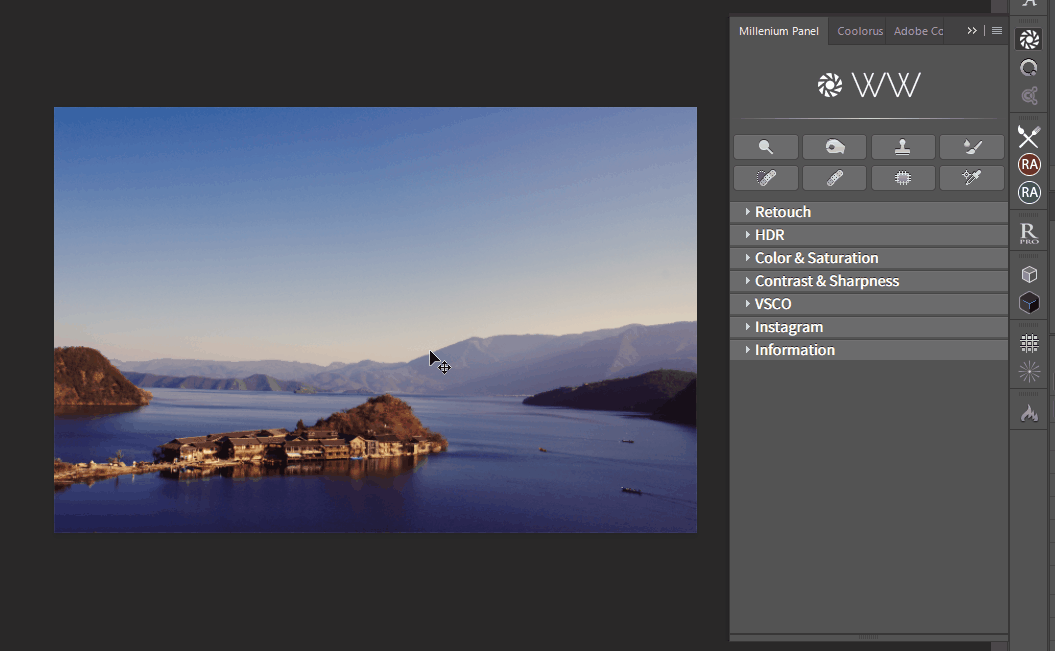Open the crossed brush and fork panel icon

point(1029,137)
